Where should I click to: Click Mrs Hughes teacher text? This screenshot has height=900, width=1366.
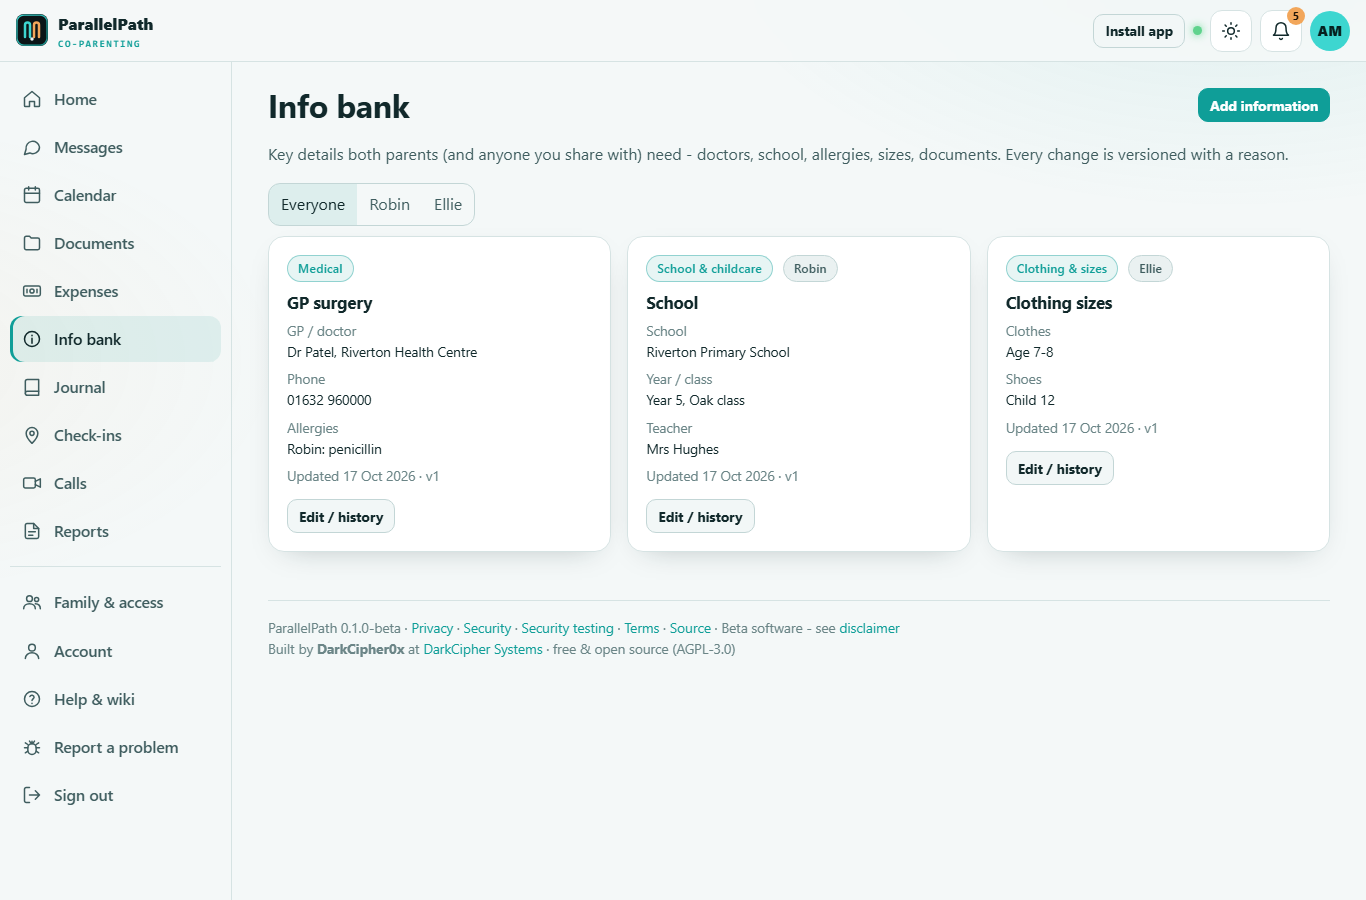682,449
